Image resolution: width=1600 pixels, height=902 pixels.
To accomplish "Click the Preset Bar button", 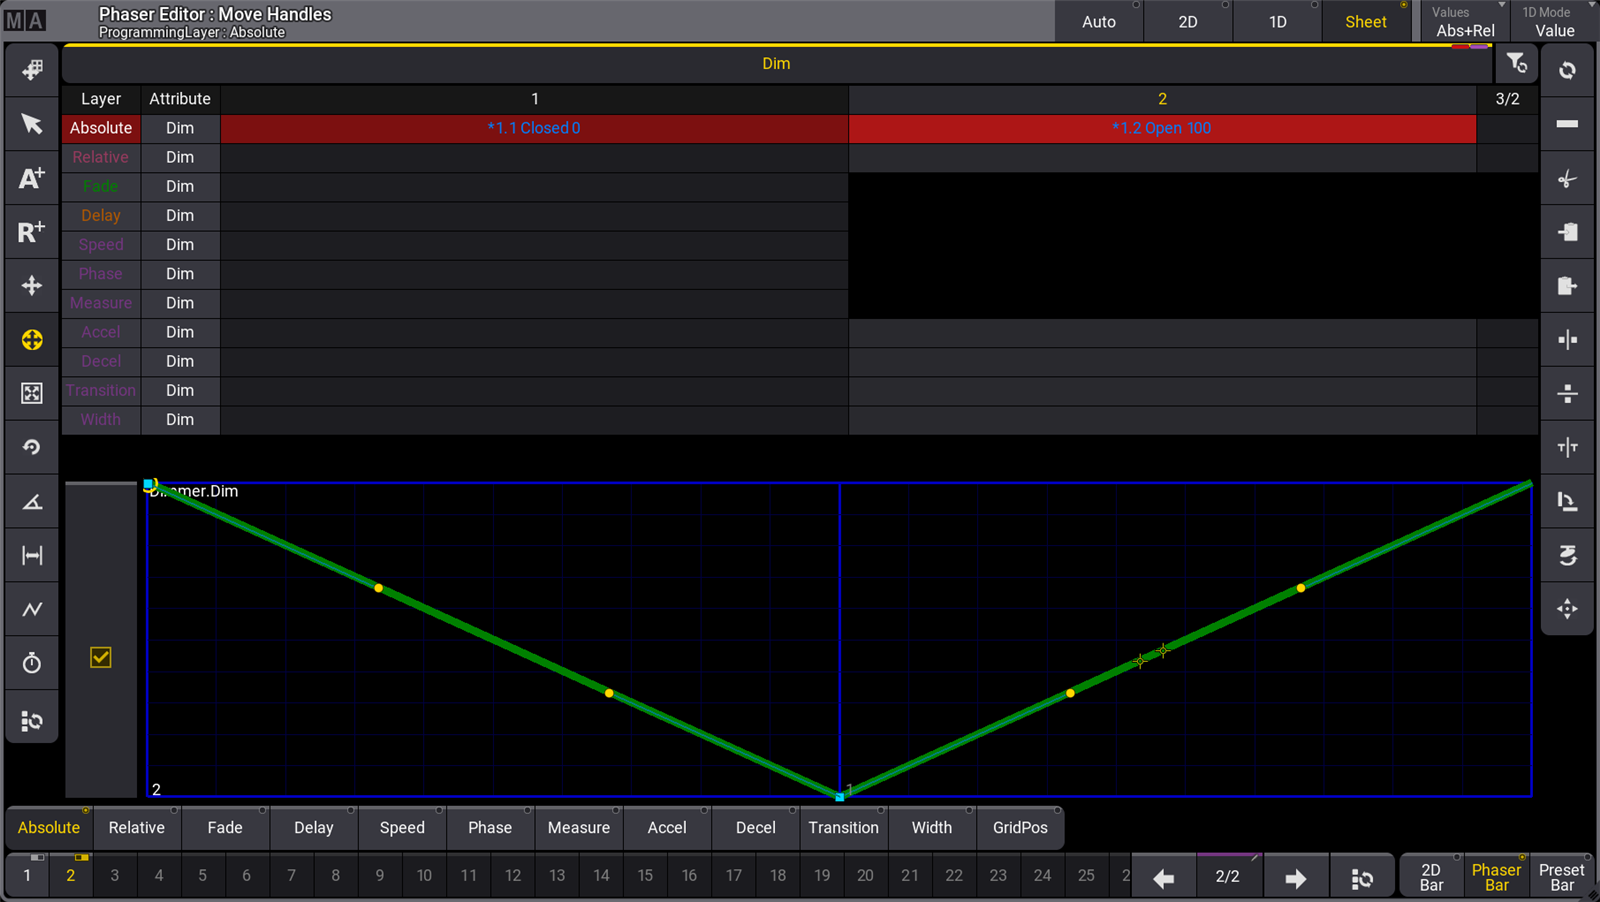I will (x=1561, y=877).
